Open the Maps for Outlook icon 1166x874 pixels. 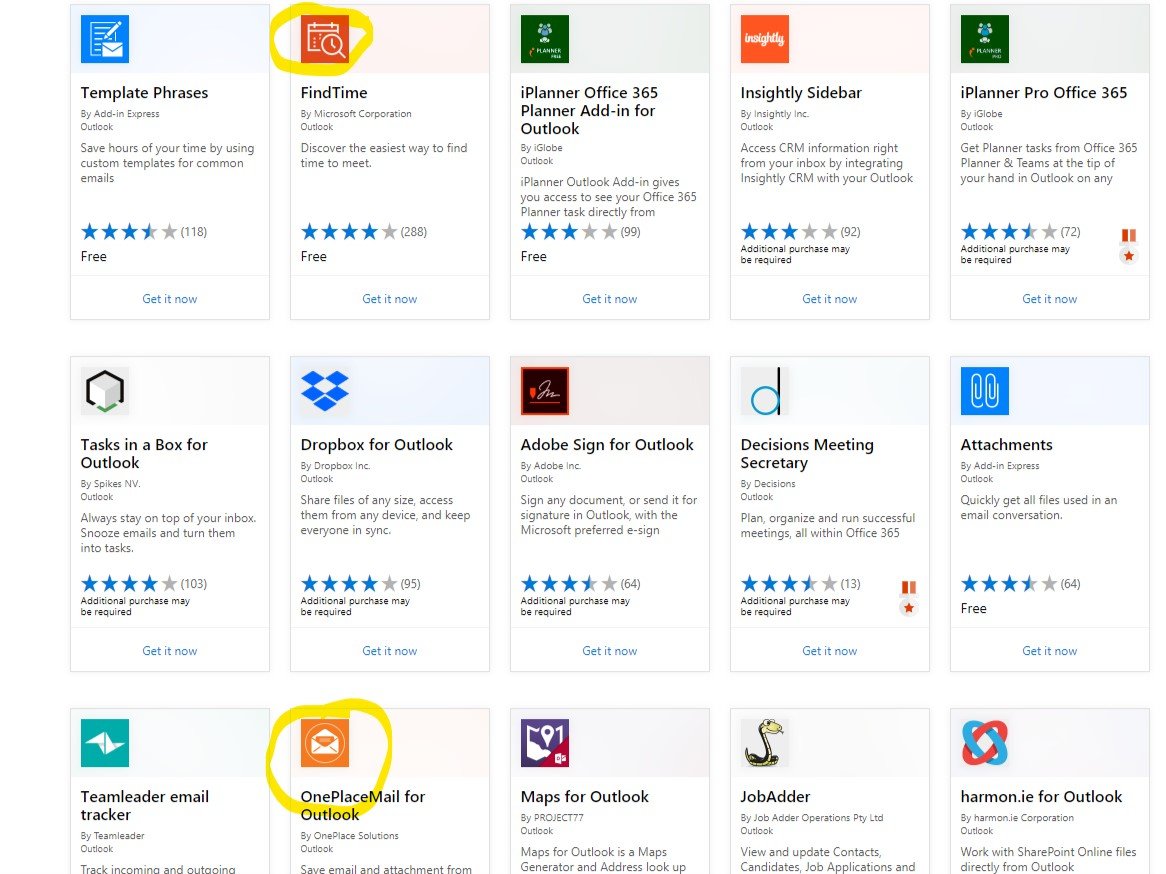pos(545,743)
